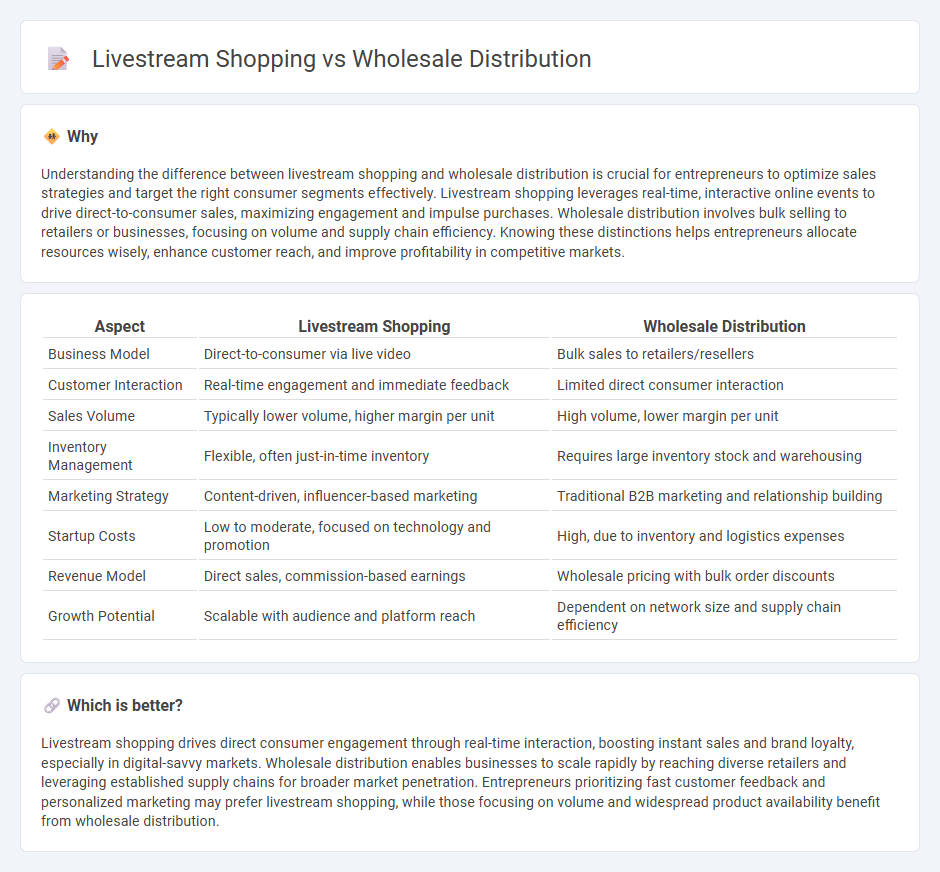The height and width of the screenshot is (872, 940).
Task: Click the Startup Costs row label
Action: pyautogui.click(x=92, y=536)
